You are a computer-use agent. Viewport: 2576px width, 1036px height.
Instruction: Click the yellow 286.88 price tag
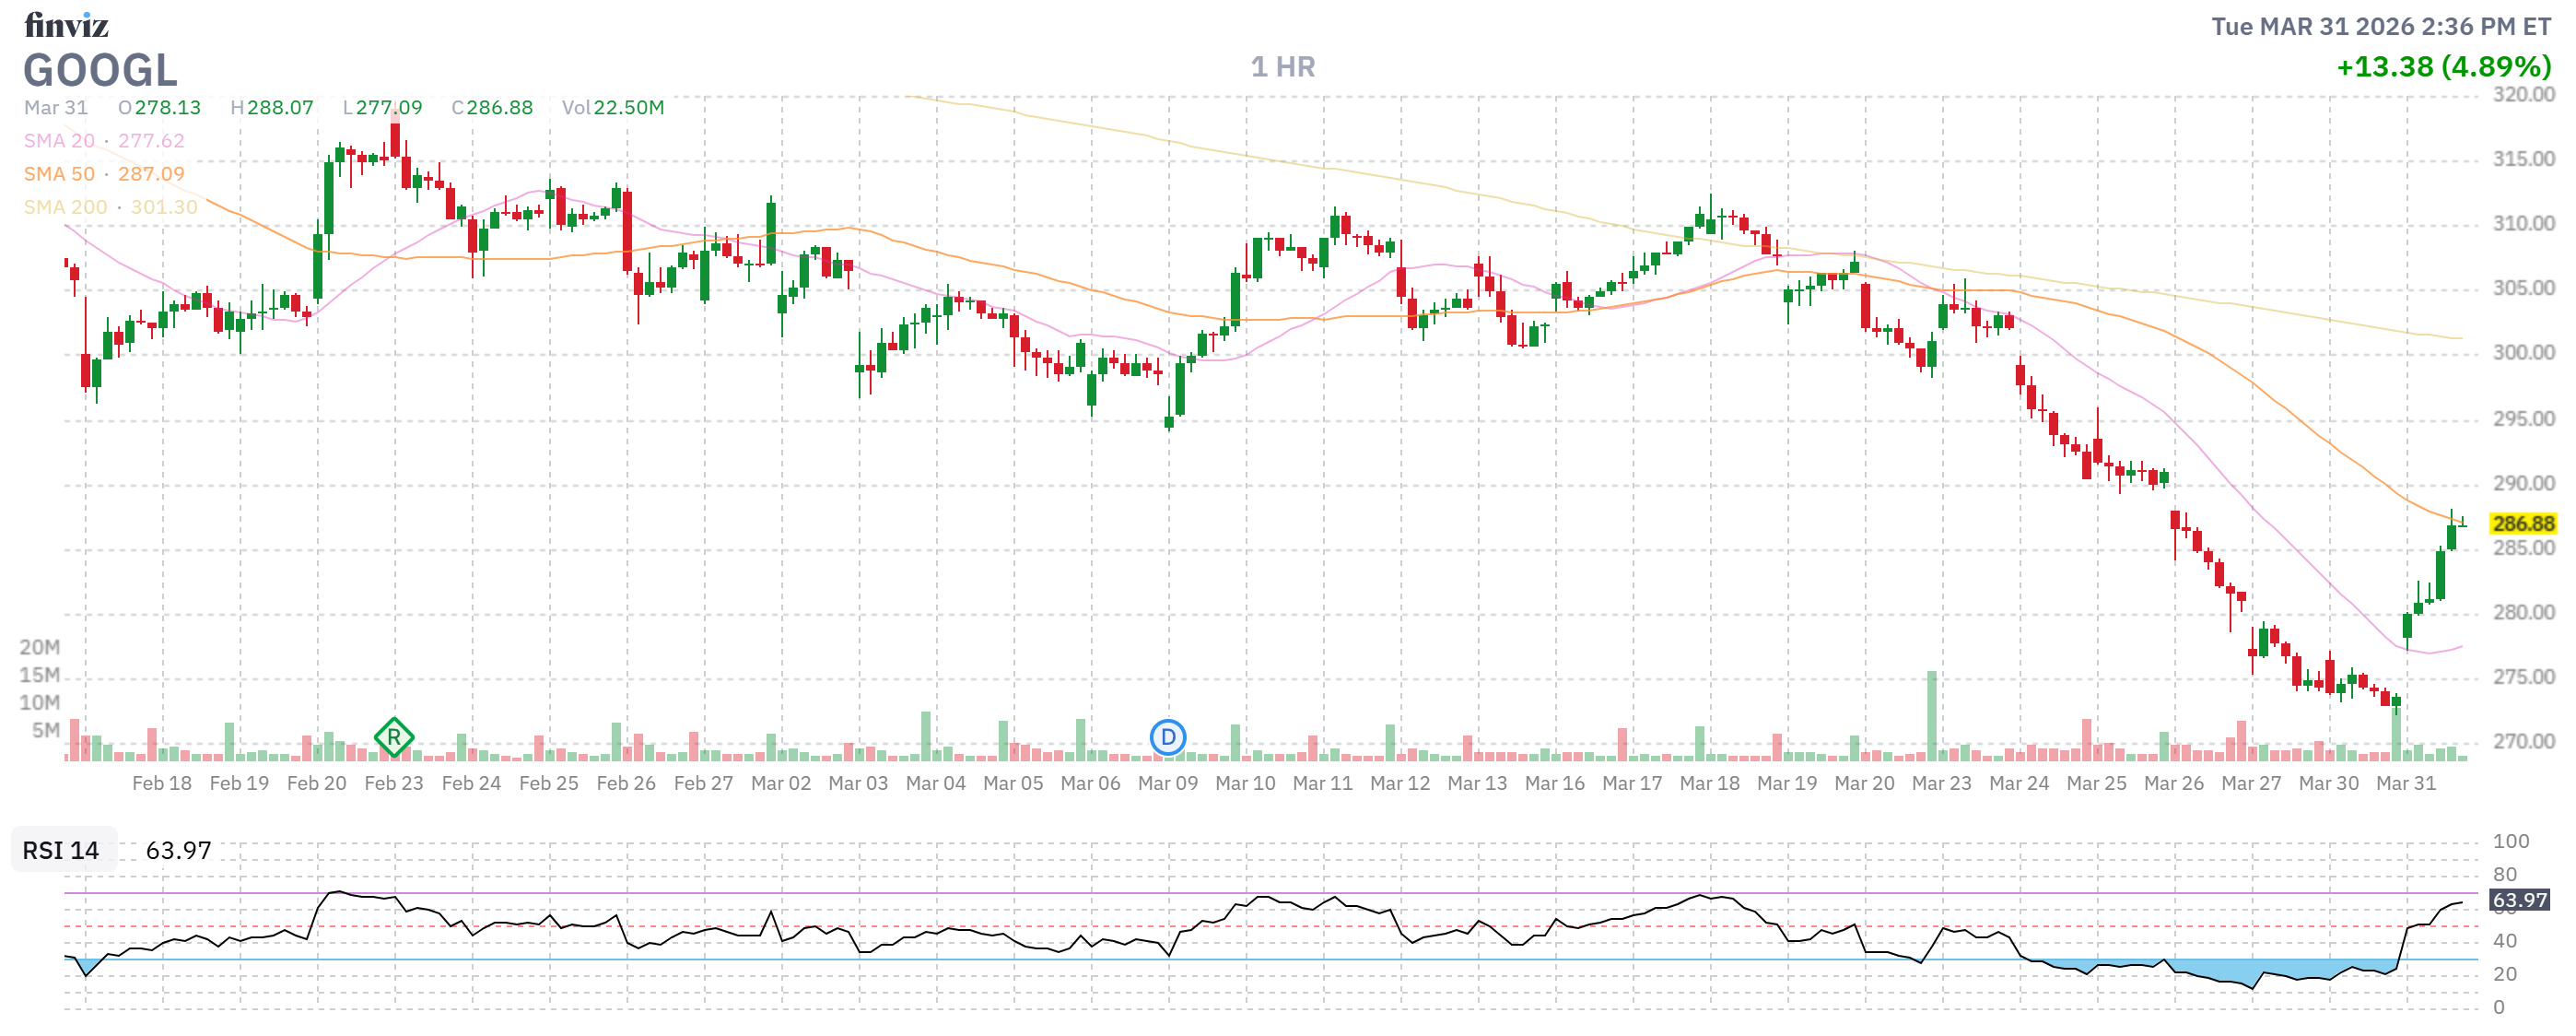[2523, 524]
